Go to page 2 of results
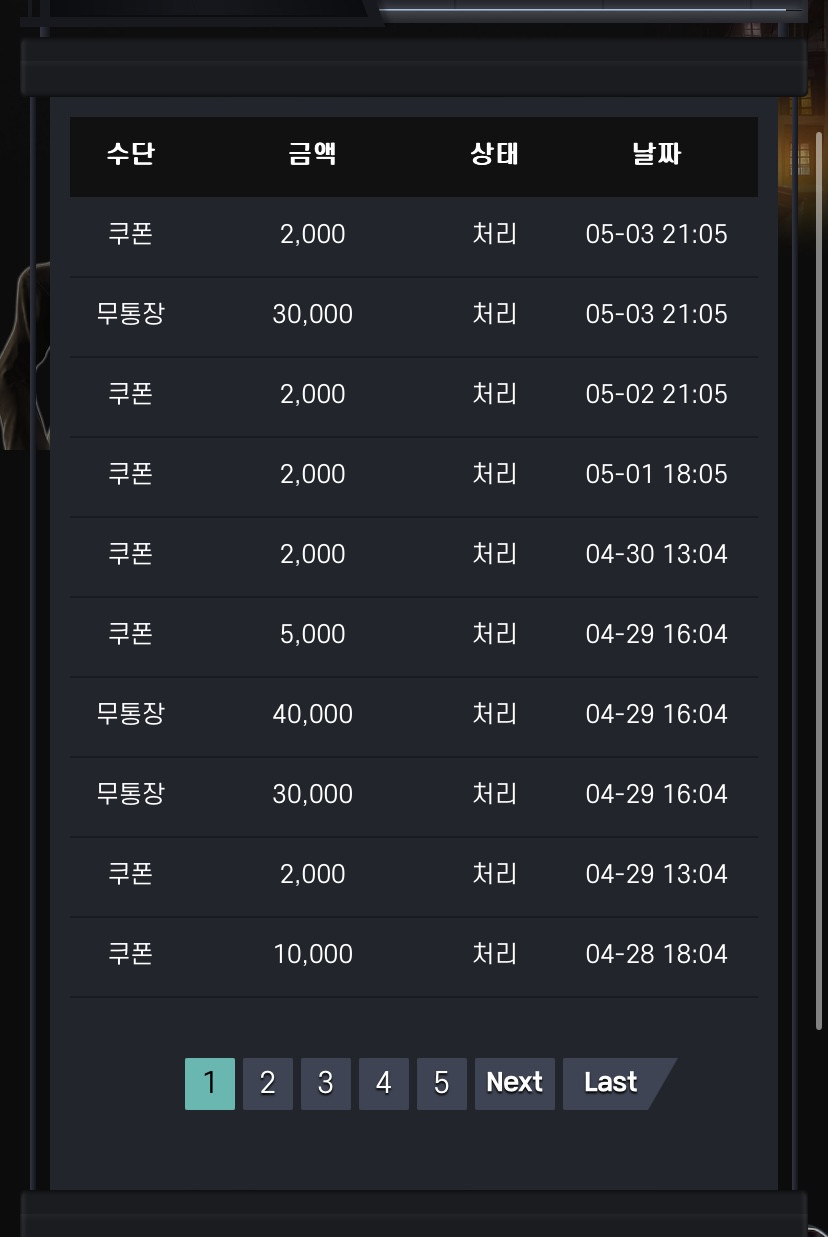The width and height of the screenshot is (828, 1237). tap(268, 1084)
